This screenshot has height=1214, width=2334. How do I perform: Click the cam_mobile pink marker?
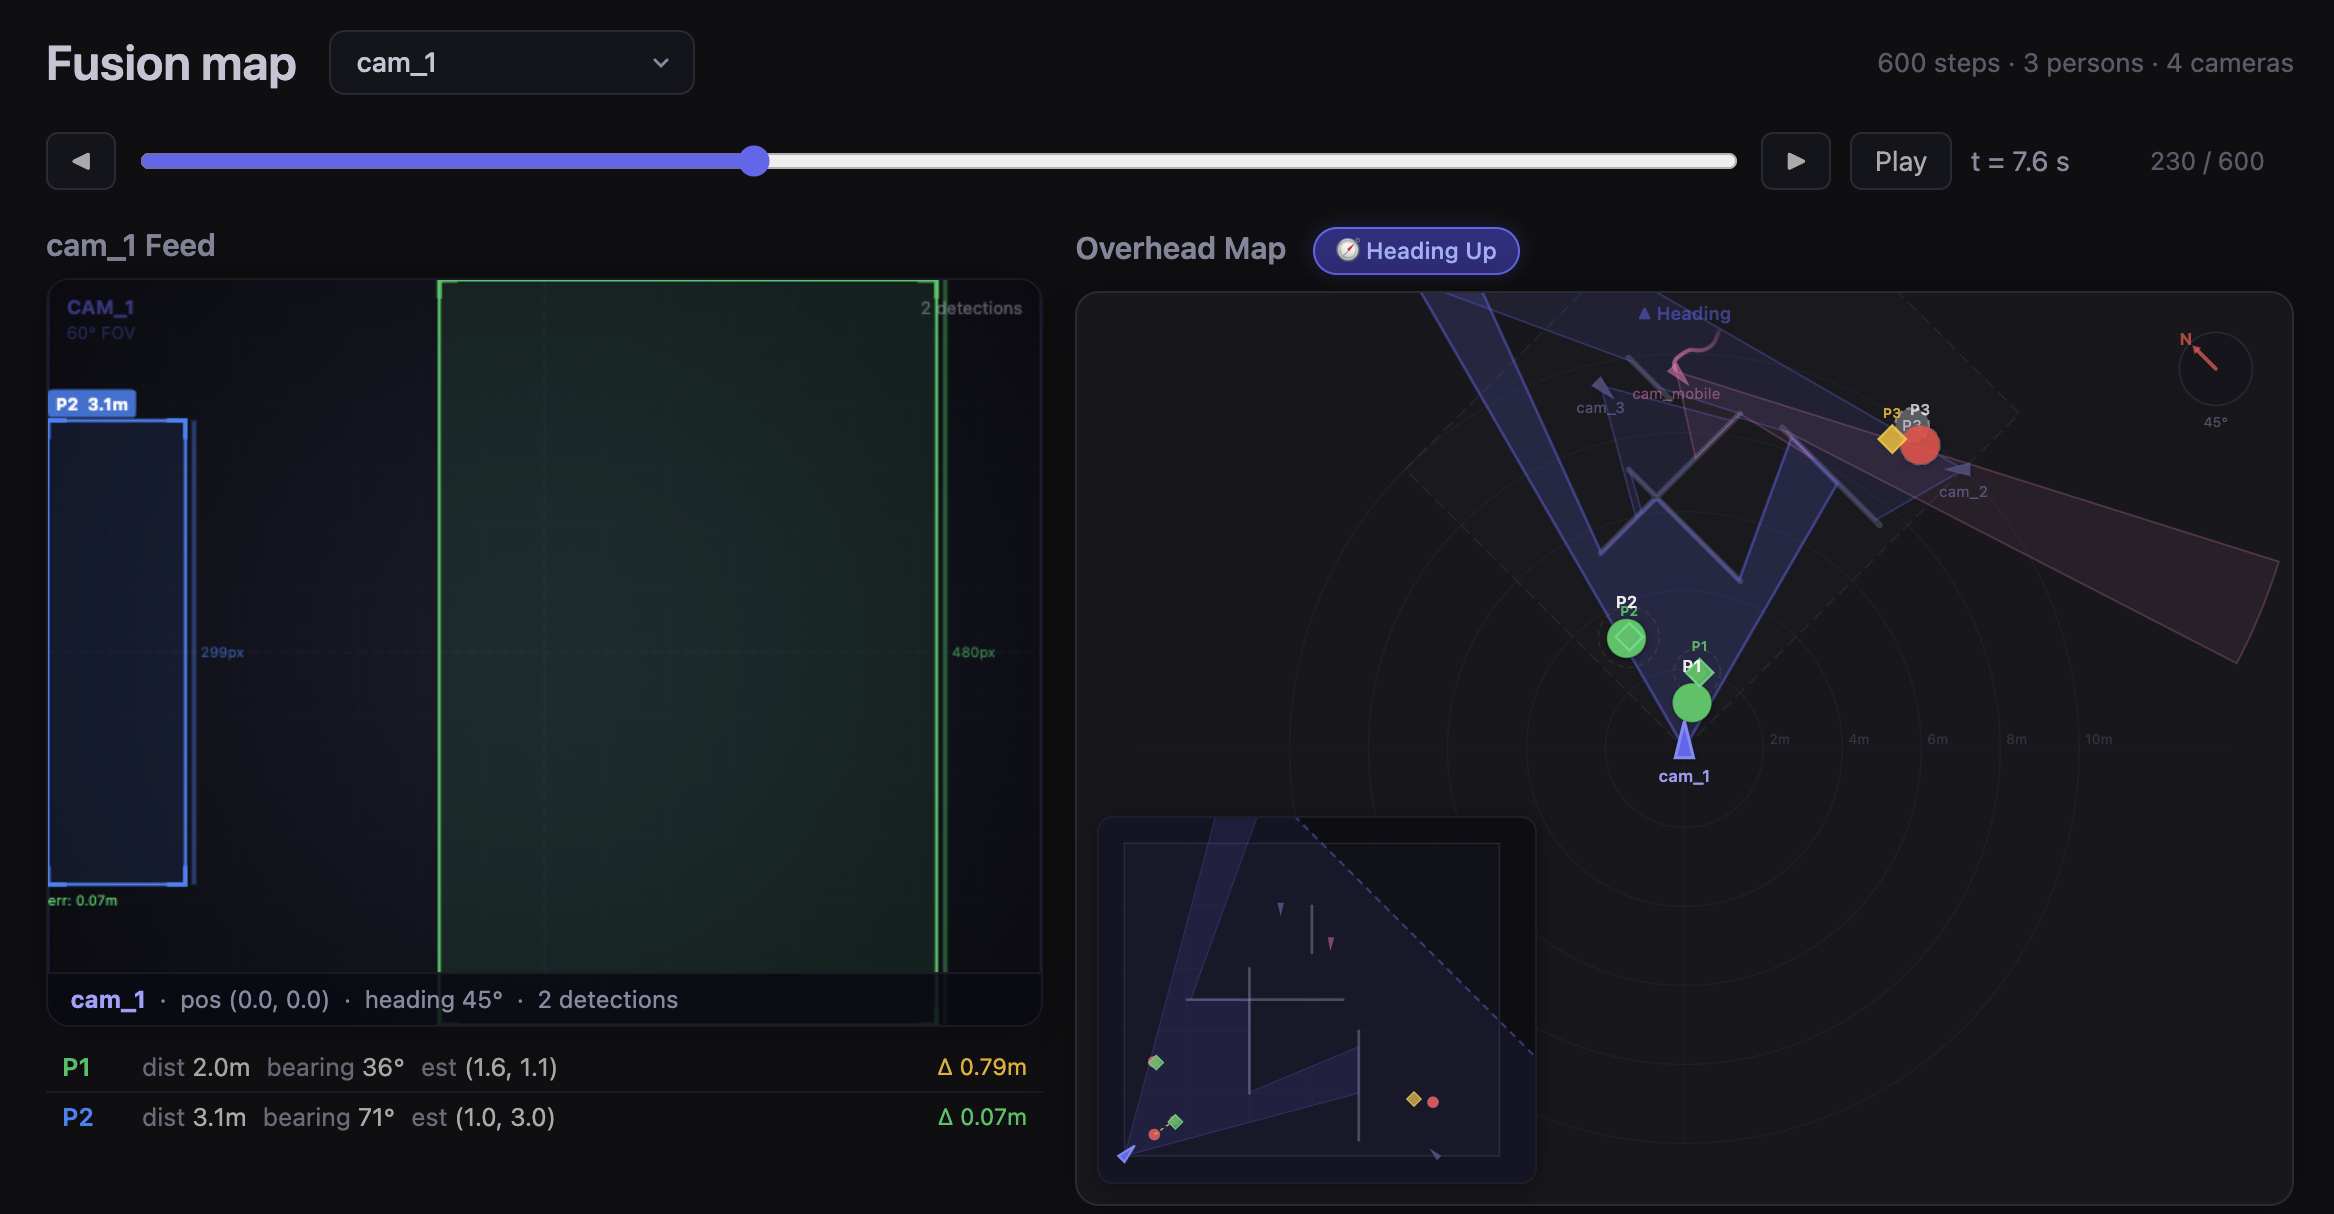pyautogui.click(x=1677, y=374)
